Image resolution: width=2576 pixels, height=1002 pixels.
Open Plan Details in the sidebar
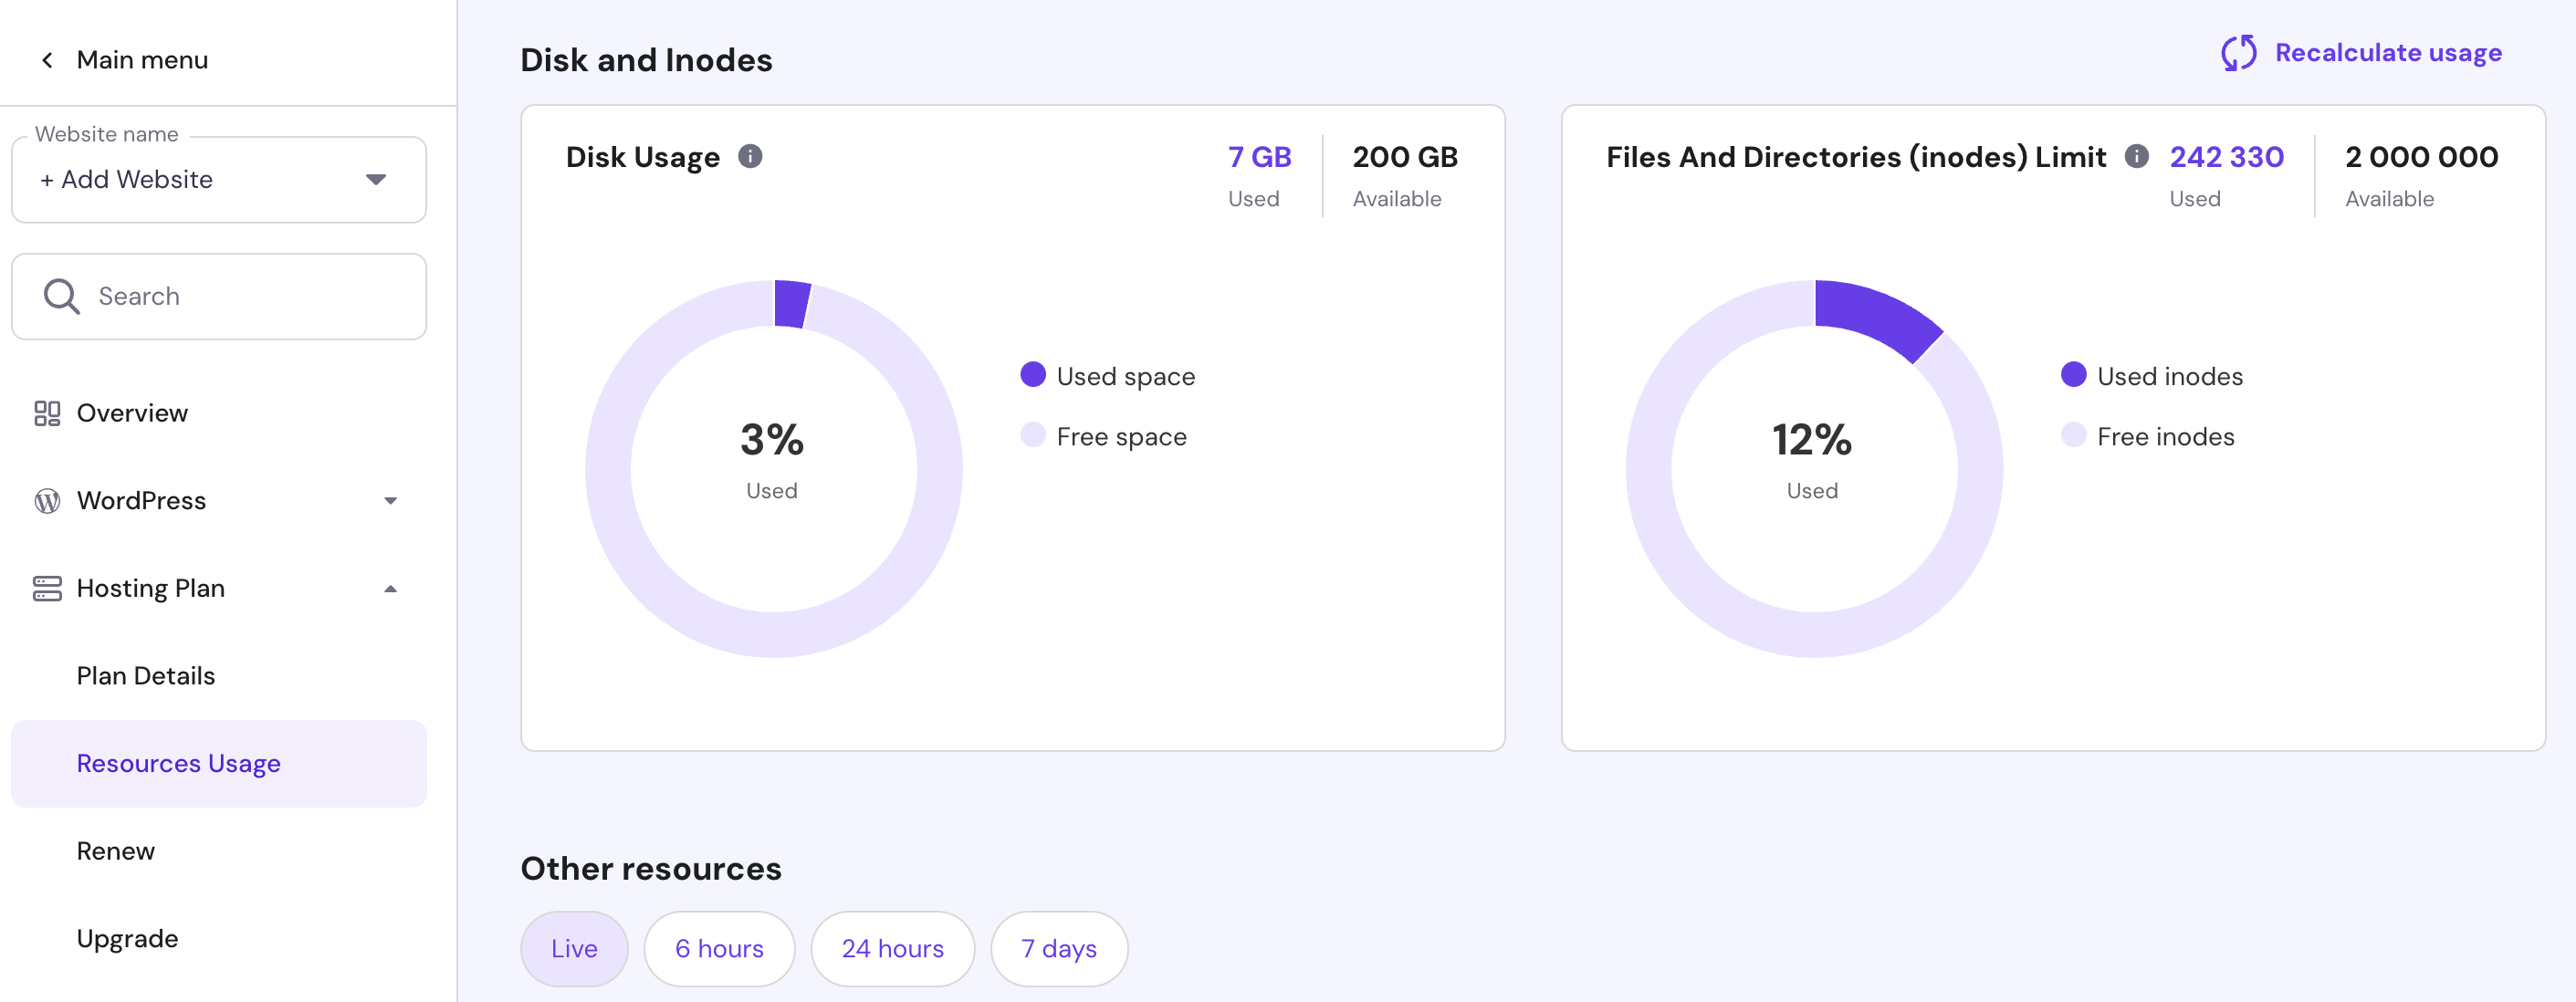pos(146,676)
